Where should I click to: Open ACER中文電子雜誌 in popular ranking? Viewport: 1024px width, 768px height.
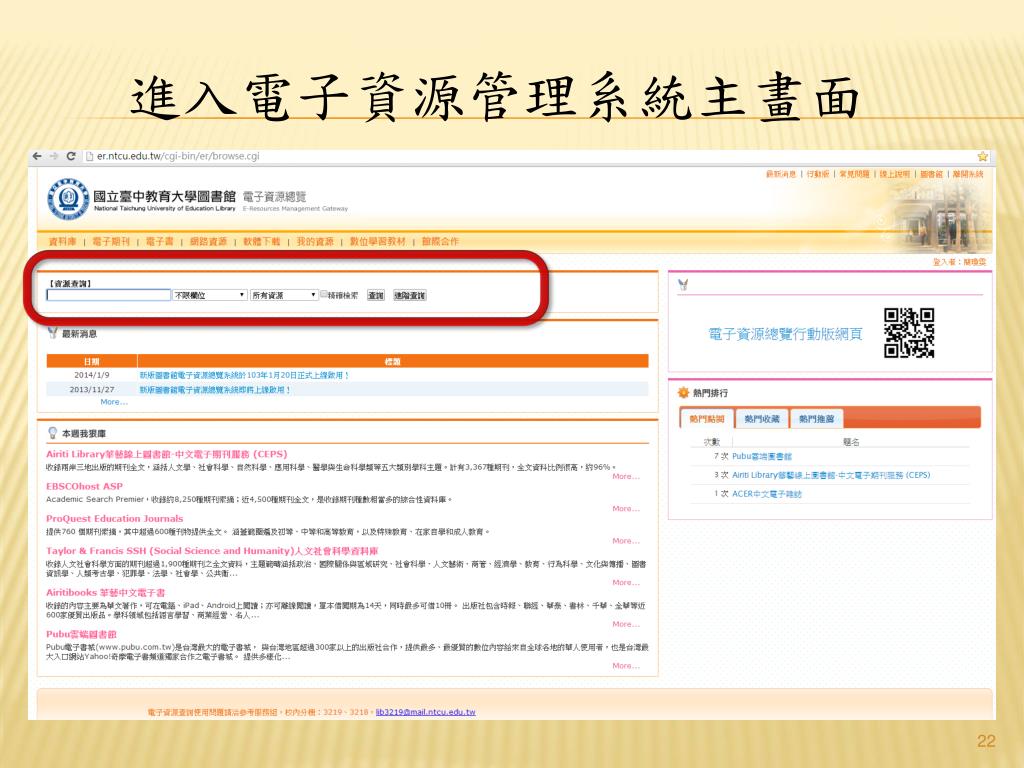pyautogui.click(x=767, y=494)
